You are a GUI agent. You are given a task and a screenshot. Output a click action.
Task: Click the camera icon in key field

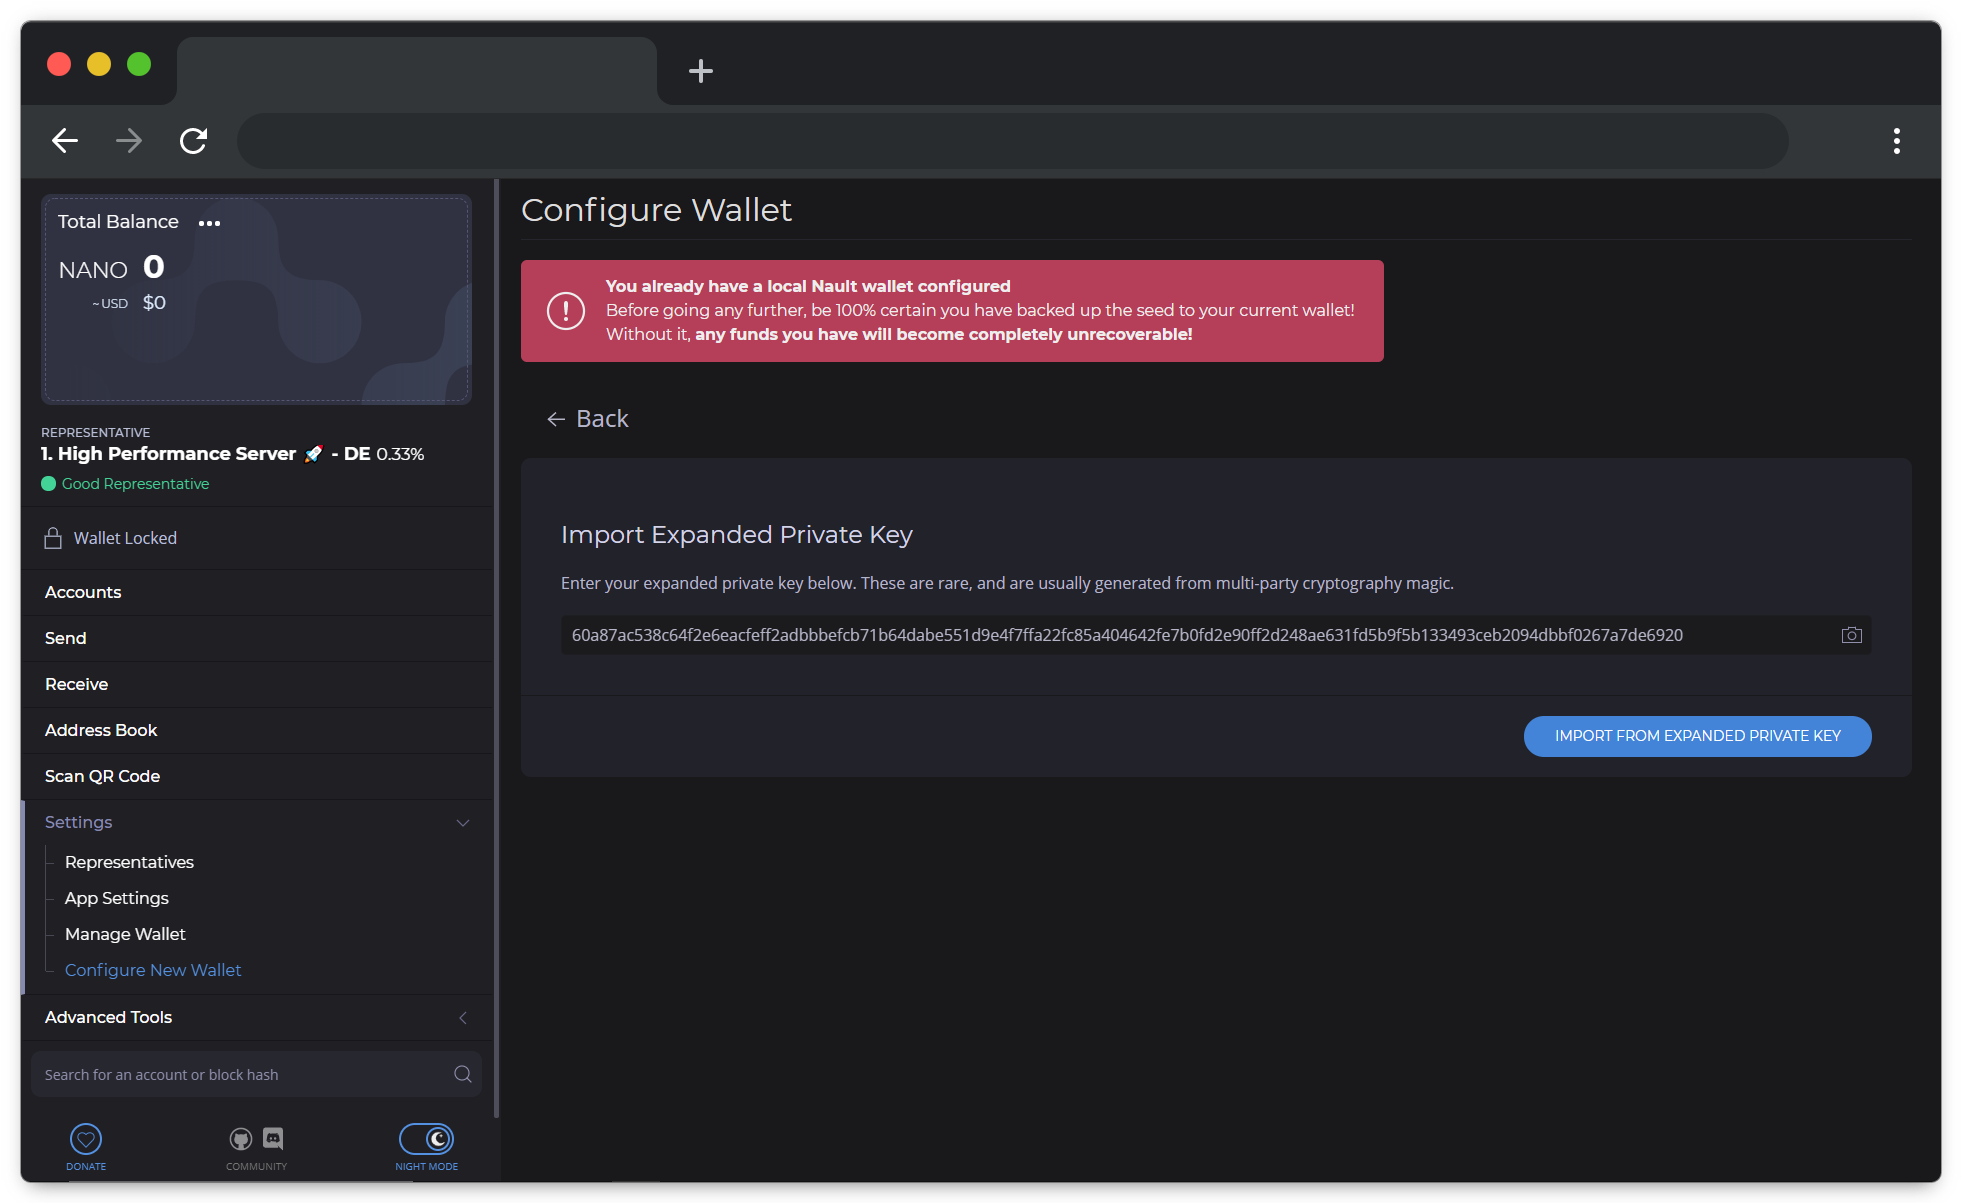[1851, 635]
